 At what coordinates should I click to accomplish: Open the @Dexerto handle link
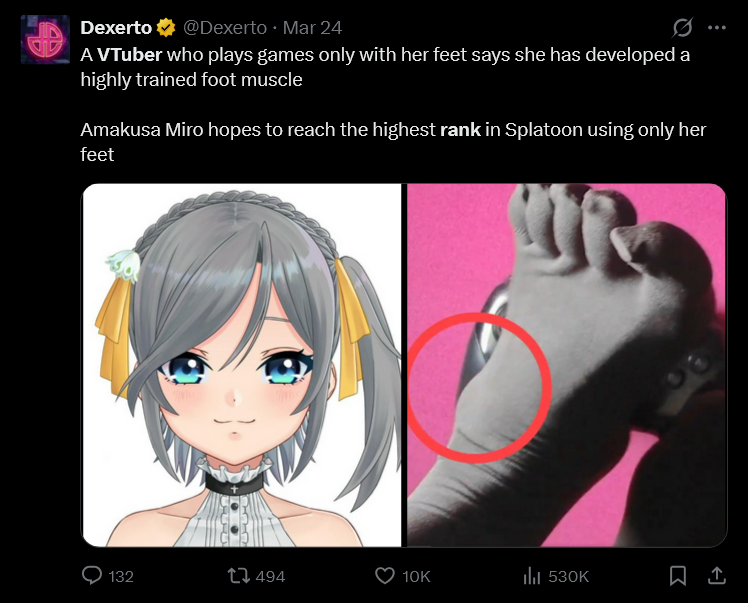tap(225, 28)
